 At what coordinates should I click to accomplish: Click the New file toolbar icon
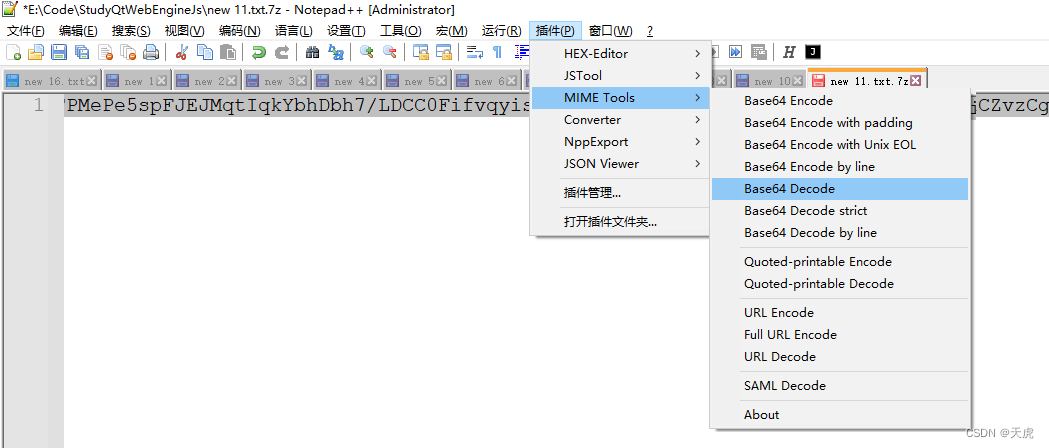tap(13, 52)
